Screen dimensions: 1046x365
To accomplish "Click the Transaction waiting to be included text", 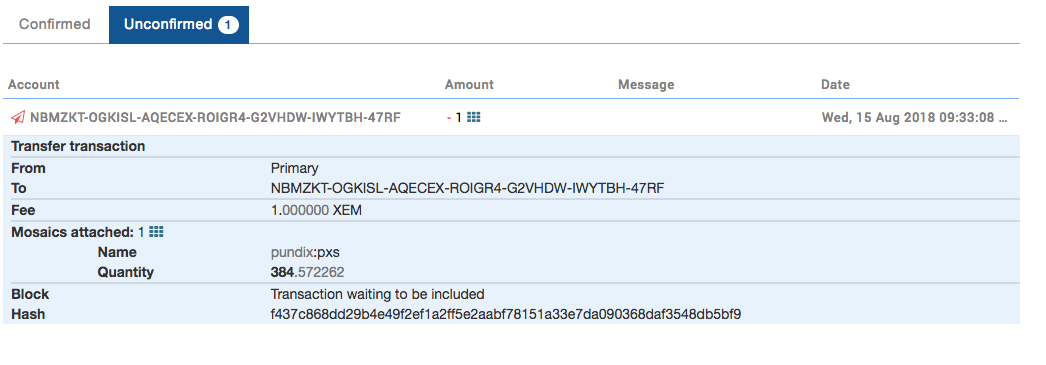I will [x=378, y=294].
